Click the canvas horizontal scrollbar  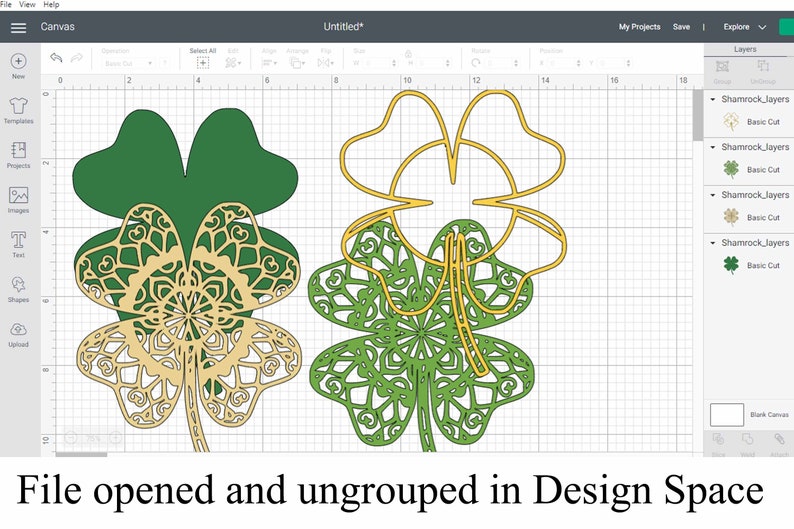(x=81, y=455)
